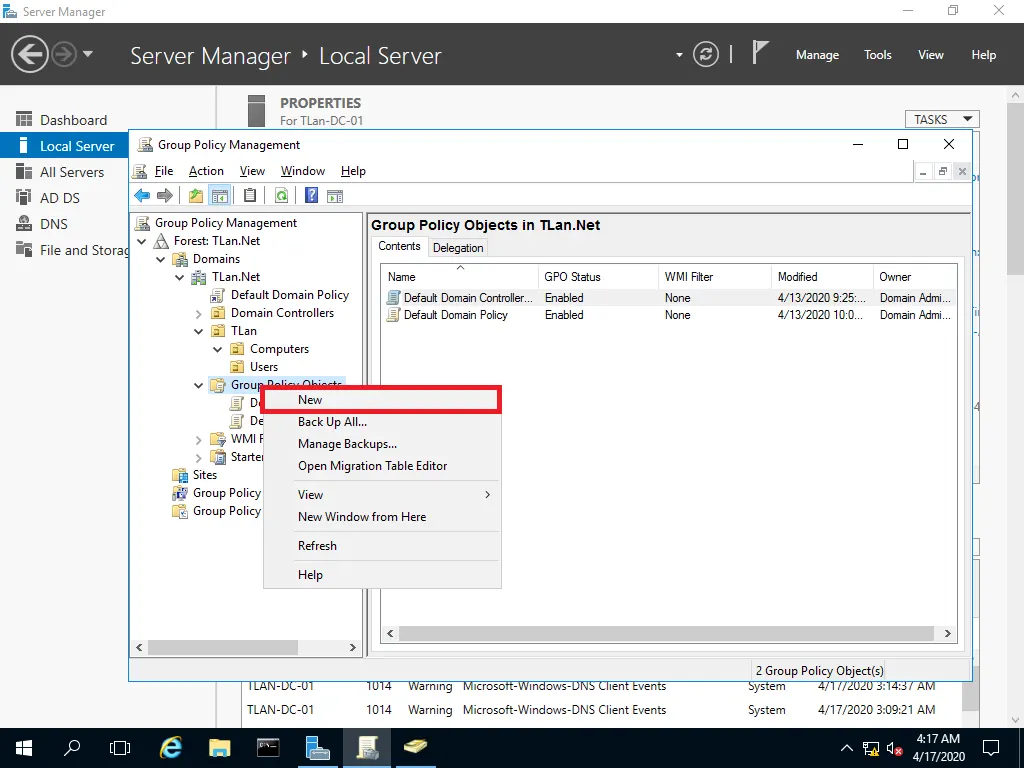Click the Group Policy Management taskbar icon
This screenshot has height=768, width=1024.
click(367, 748)
